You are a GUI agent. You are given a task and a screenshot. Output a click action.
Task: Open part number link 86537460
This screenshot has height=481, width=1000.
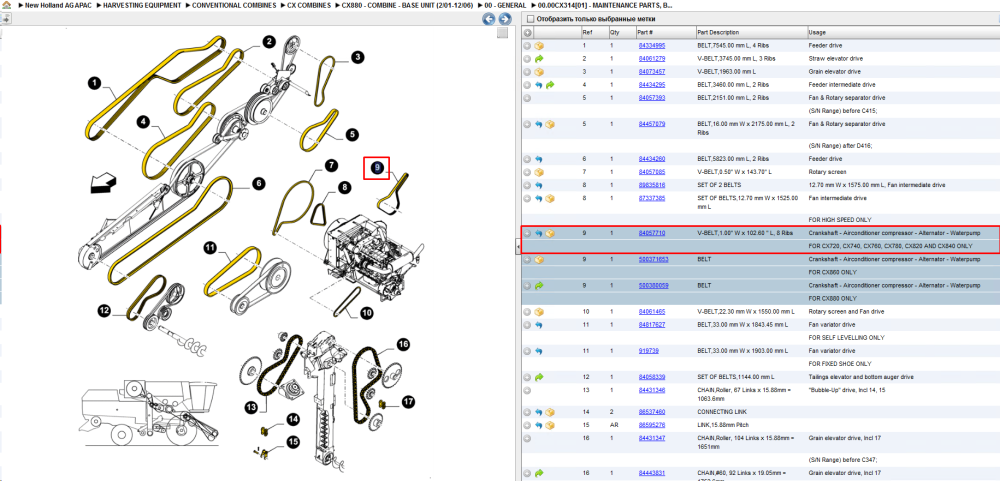pos(652,412)
